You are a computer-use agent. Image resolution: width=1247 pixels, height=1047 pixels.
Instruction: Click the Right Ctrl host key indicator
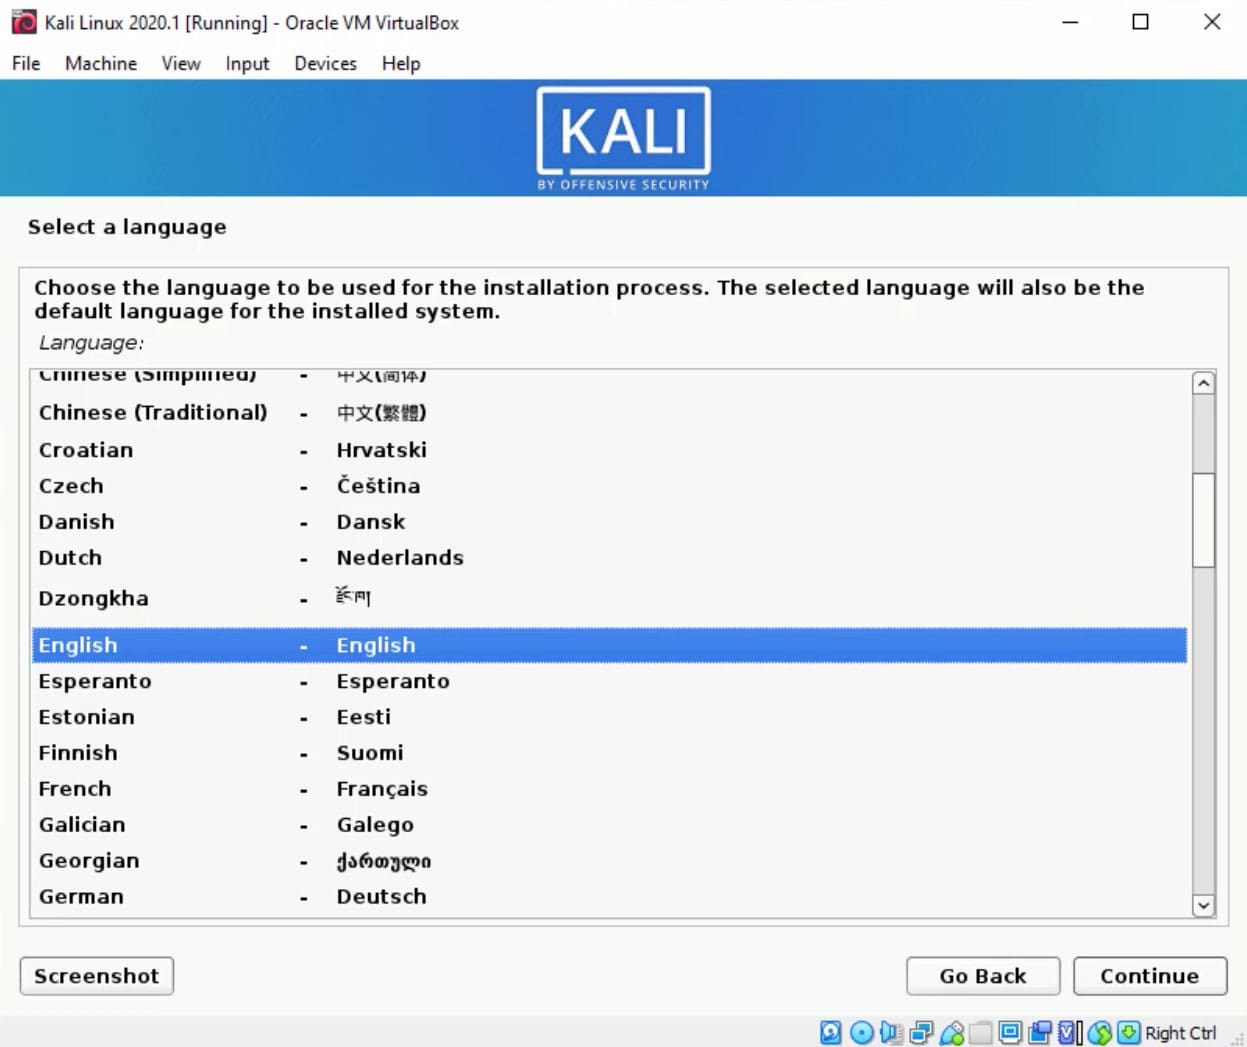(1181, 1033)
